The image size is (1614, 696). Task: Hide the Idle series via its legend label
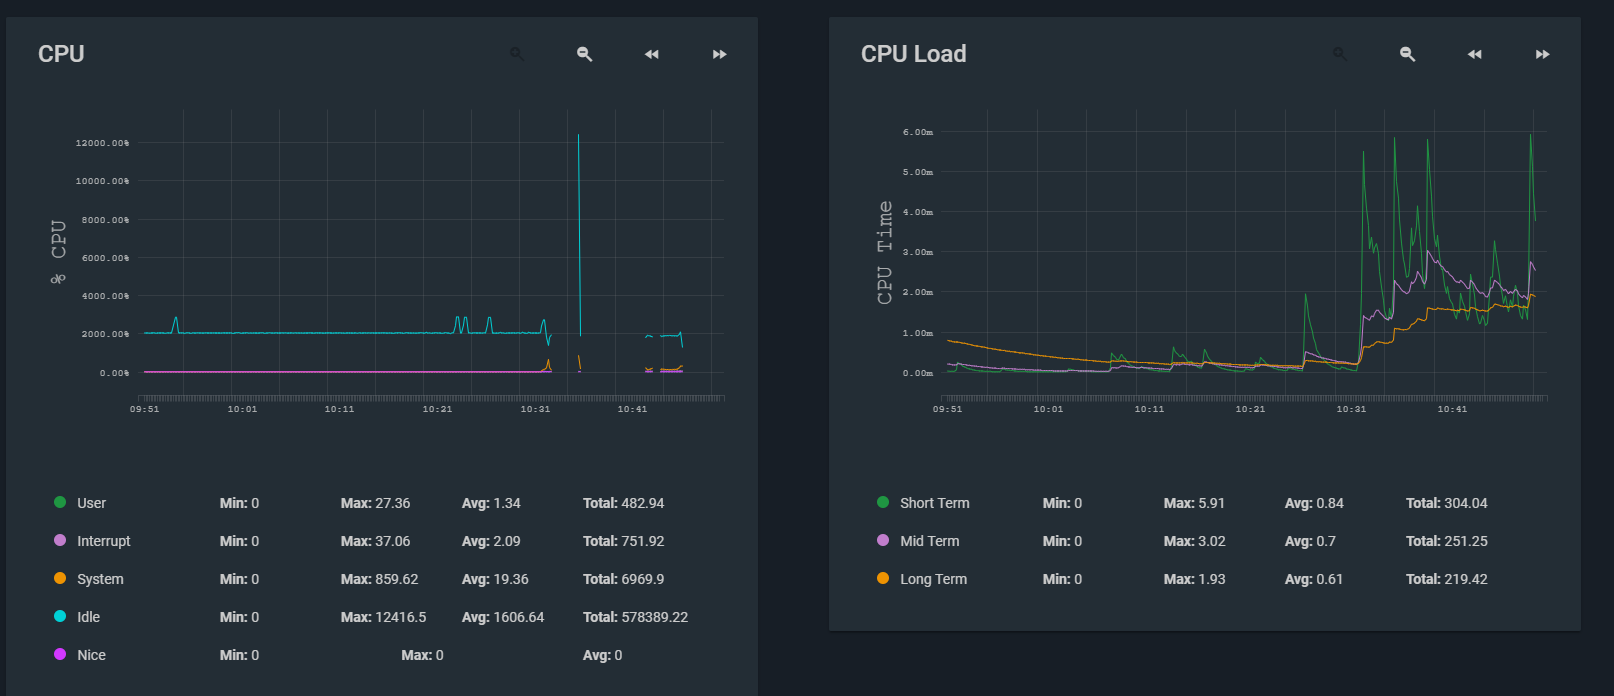point(88,617)
